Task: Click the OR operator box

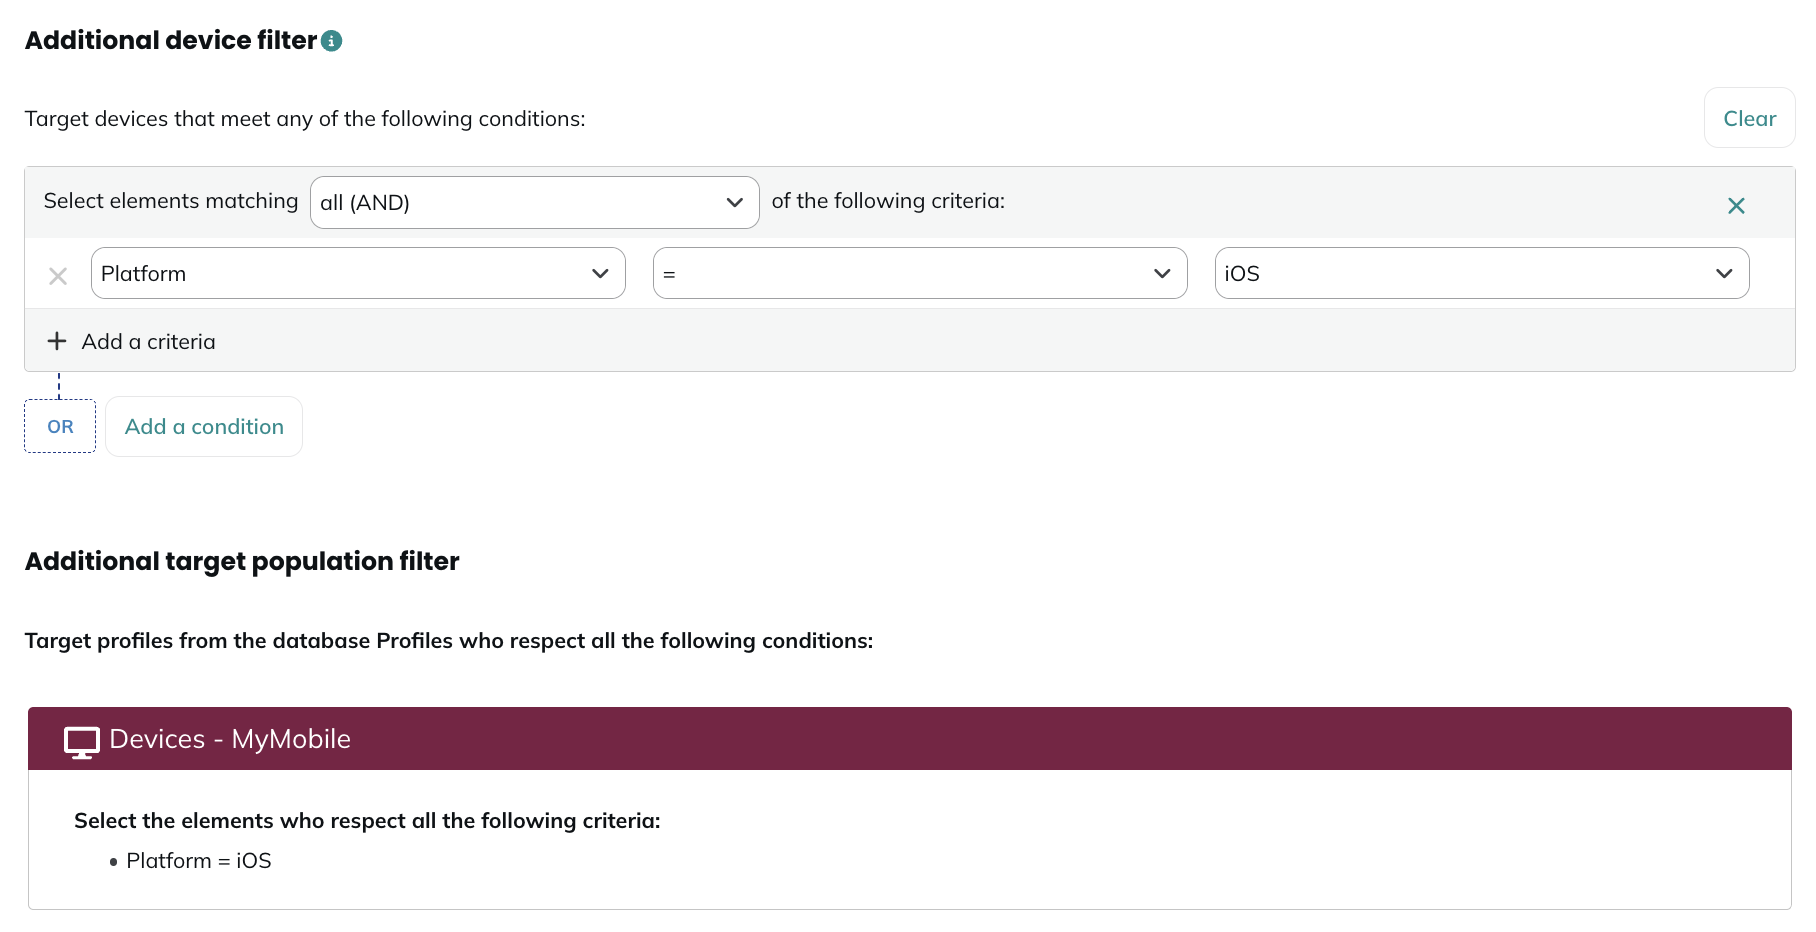Action: pyautogui.click(x=60, y=426)
